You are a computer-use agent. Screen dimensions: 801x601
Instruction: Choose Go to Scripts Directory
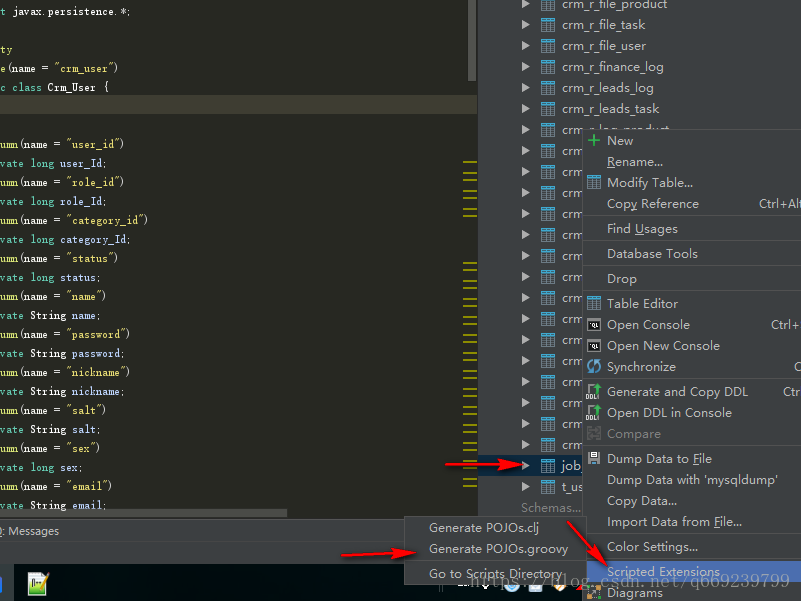click(495, 573)
